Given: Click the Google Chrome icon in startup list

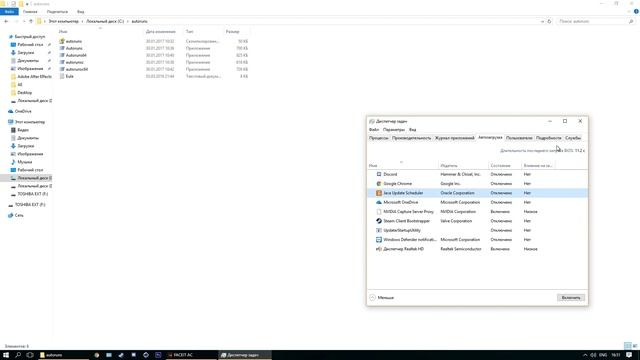Looking at the screenshot, I should pyautogui.click(x=379, y=184).
